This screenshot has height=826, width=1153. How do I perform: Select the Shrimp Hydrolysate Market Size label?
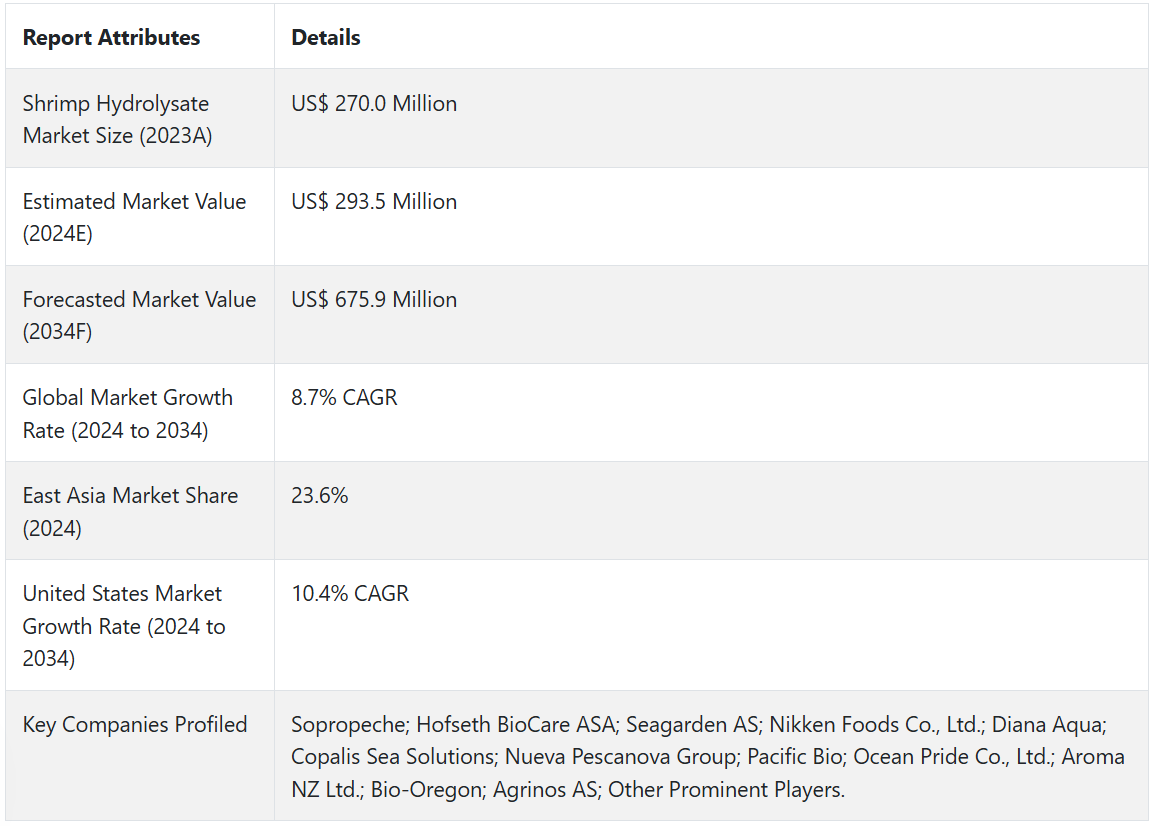[x=117, y=119]
